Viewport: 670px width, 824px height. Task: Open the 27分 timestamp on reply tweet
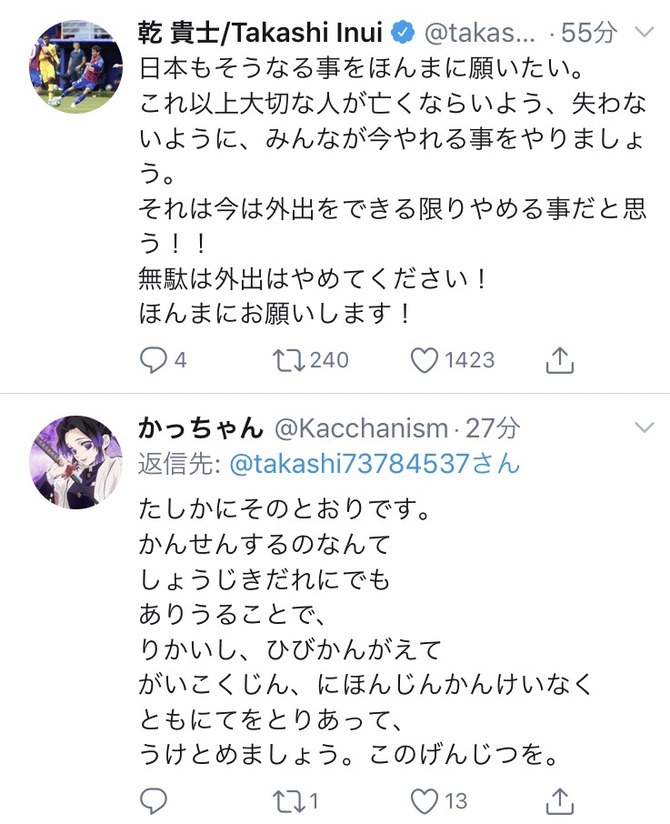click(492, 428)
